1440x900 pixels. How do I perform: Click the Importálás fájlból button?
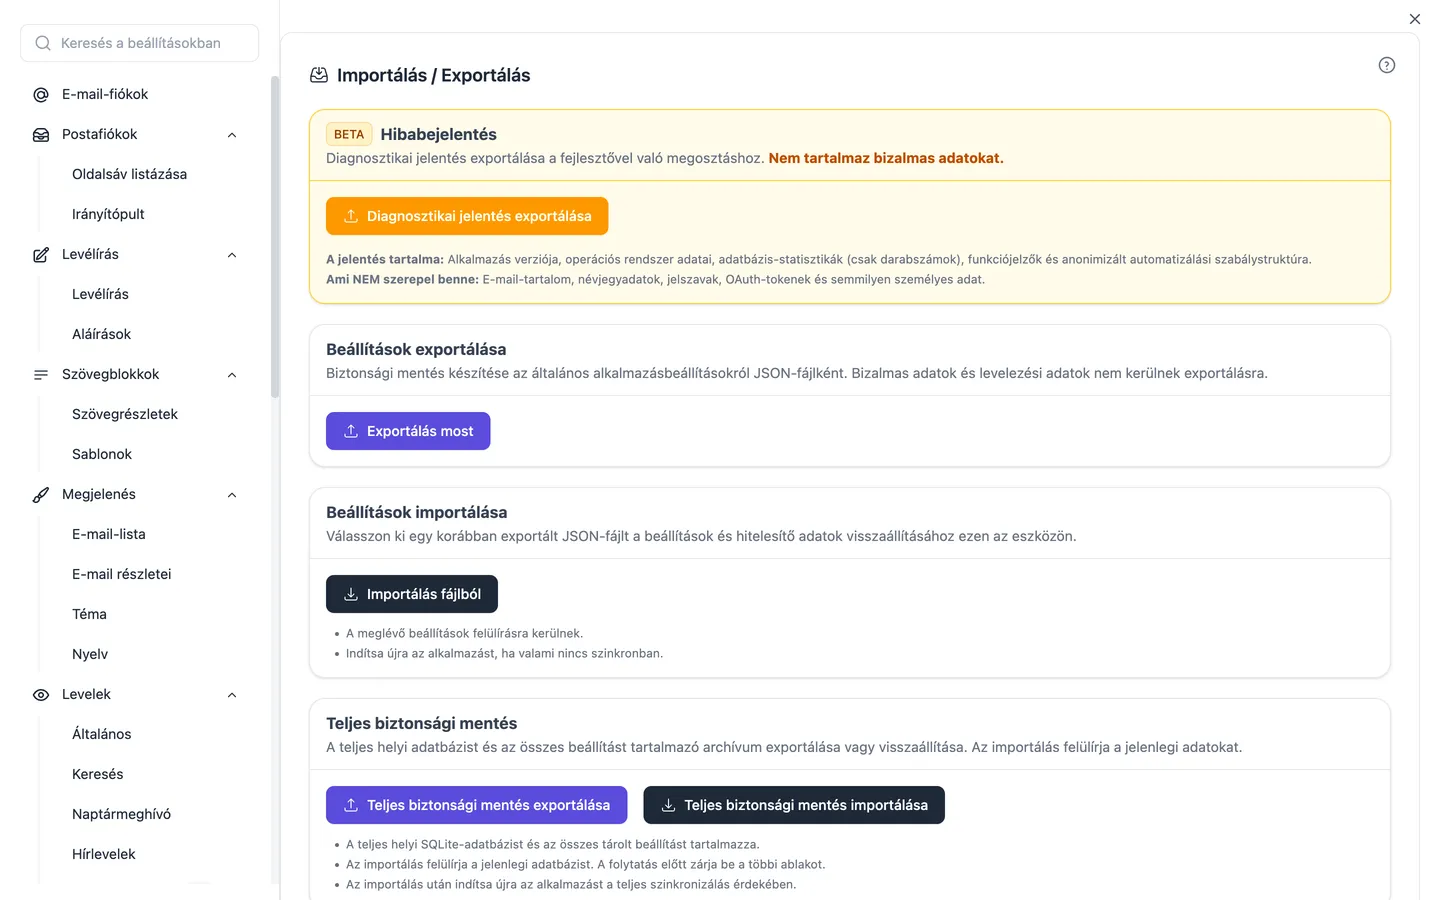(x=412, y=594)
